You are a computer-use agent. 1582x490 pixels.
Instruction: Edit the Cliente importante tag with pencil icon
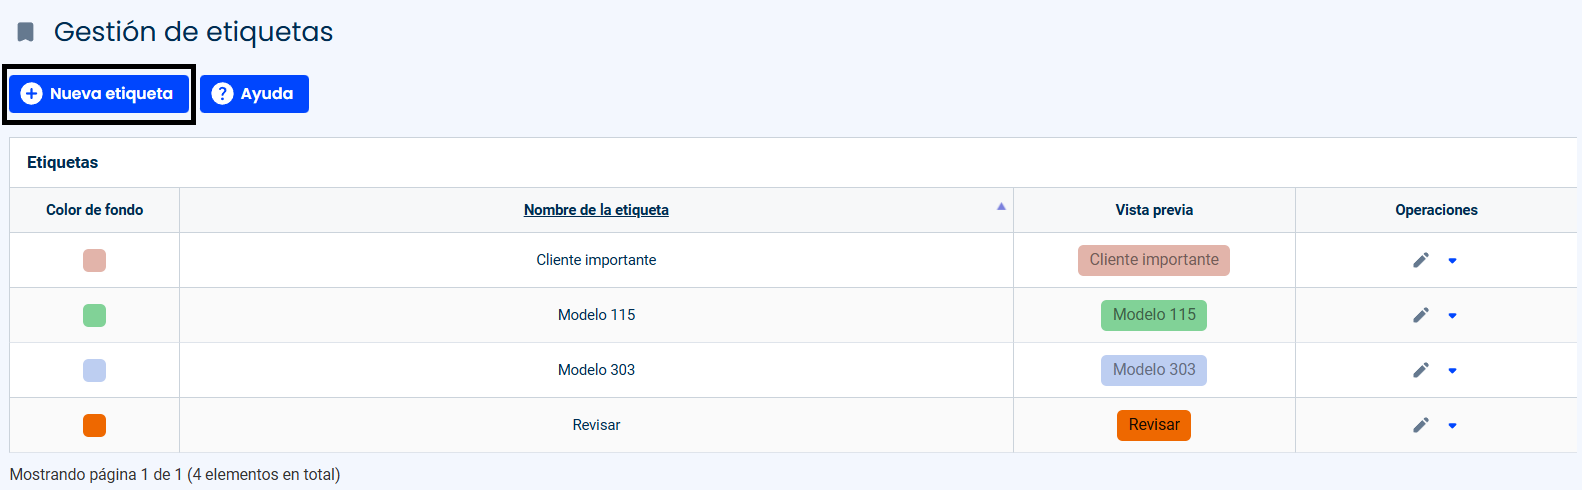tap(1421, 260)
